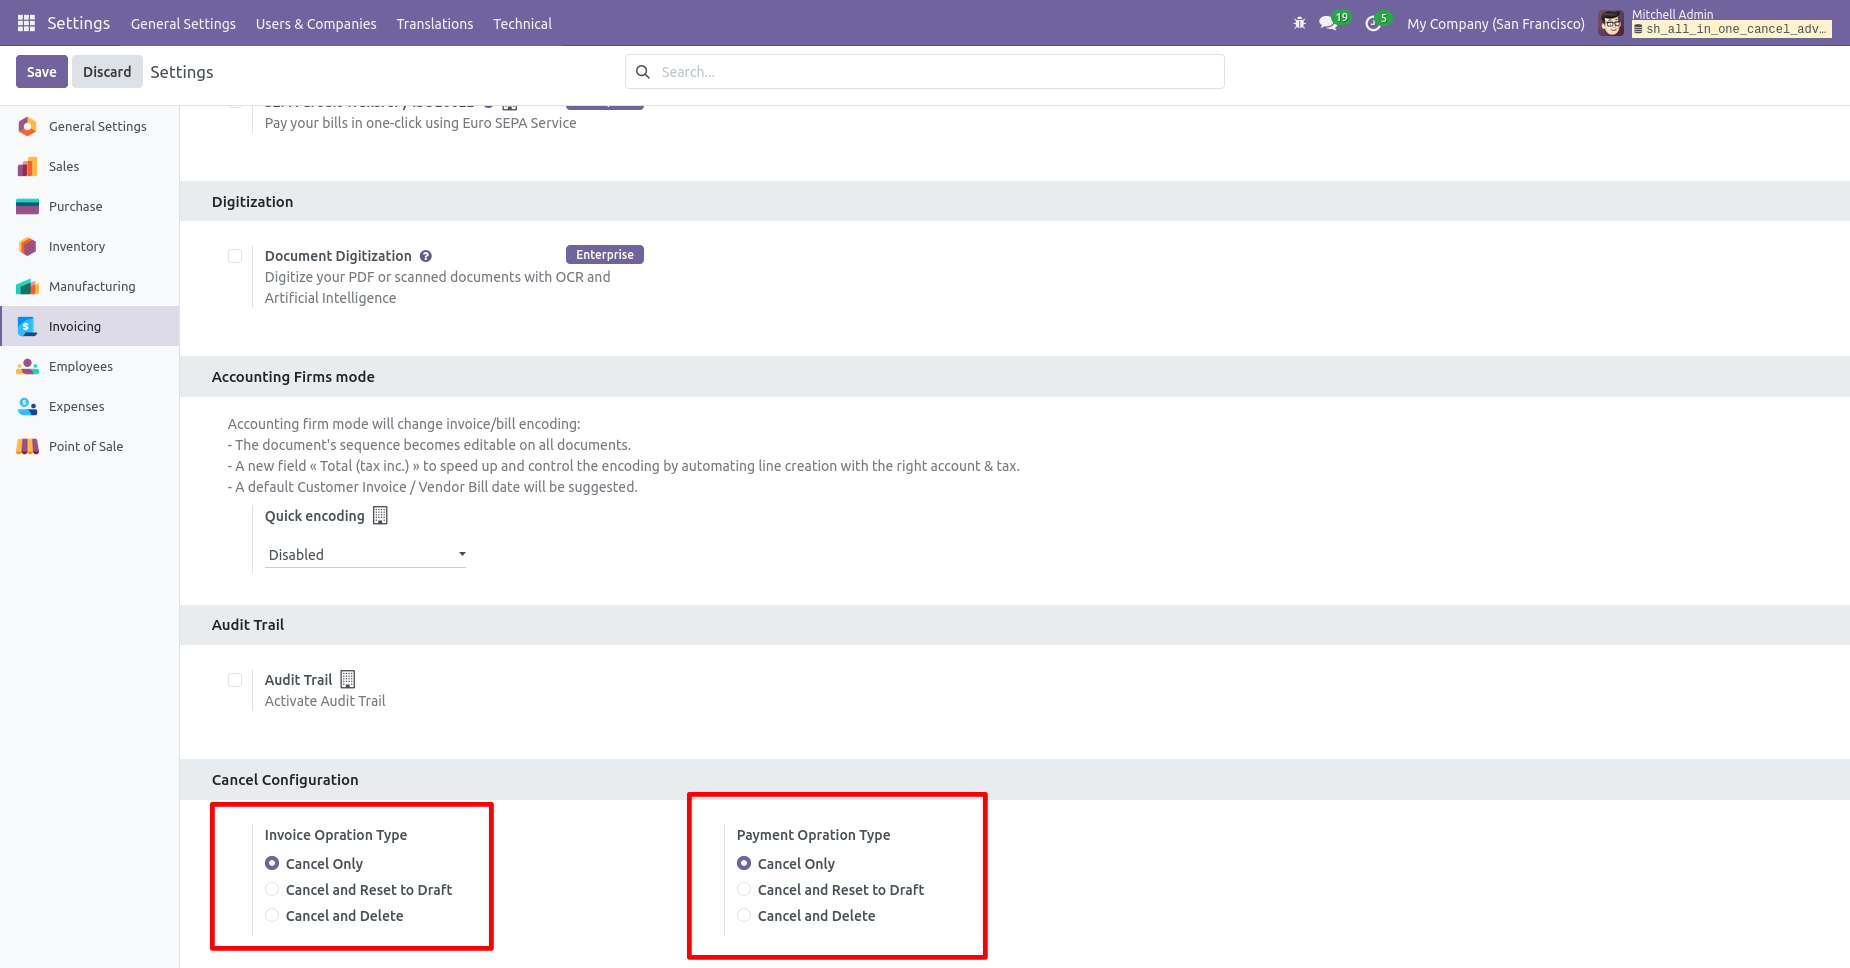Click the Mitchell Admin user name
Image resolution: width=1850 pixels, height=968 pixels.
[1673, 14]
